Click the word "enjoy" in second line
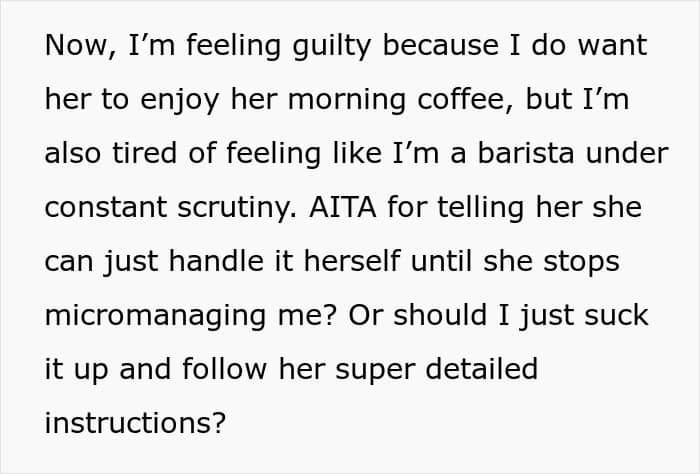 point(179,100)
